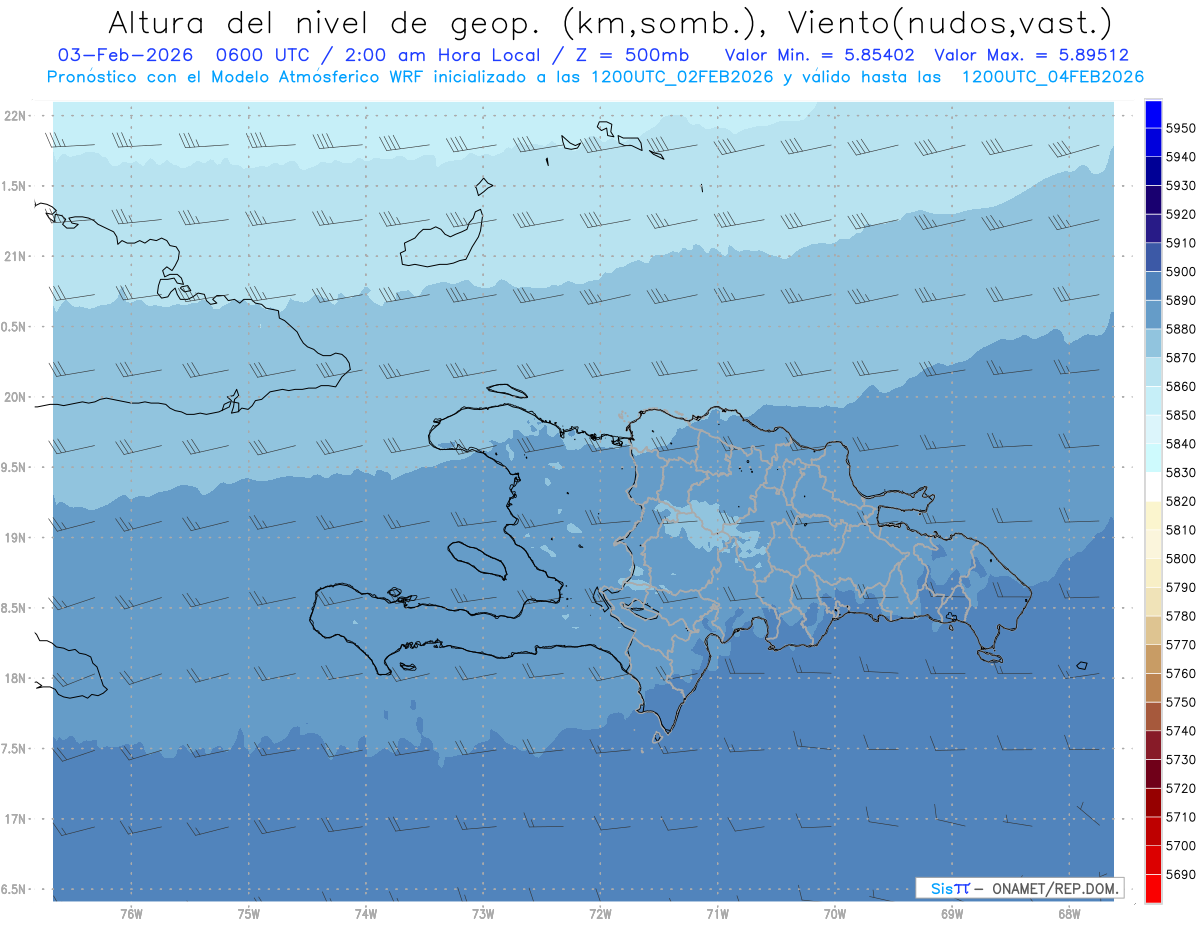Click the 75W longitude label
Viewport: 1200px width, 927px height.
[249, 914]
